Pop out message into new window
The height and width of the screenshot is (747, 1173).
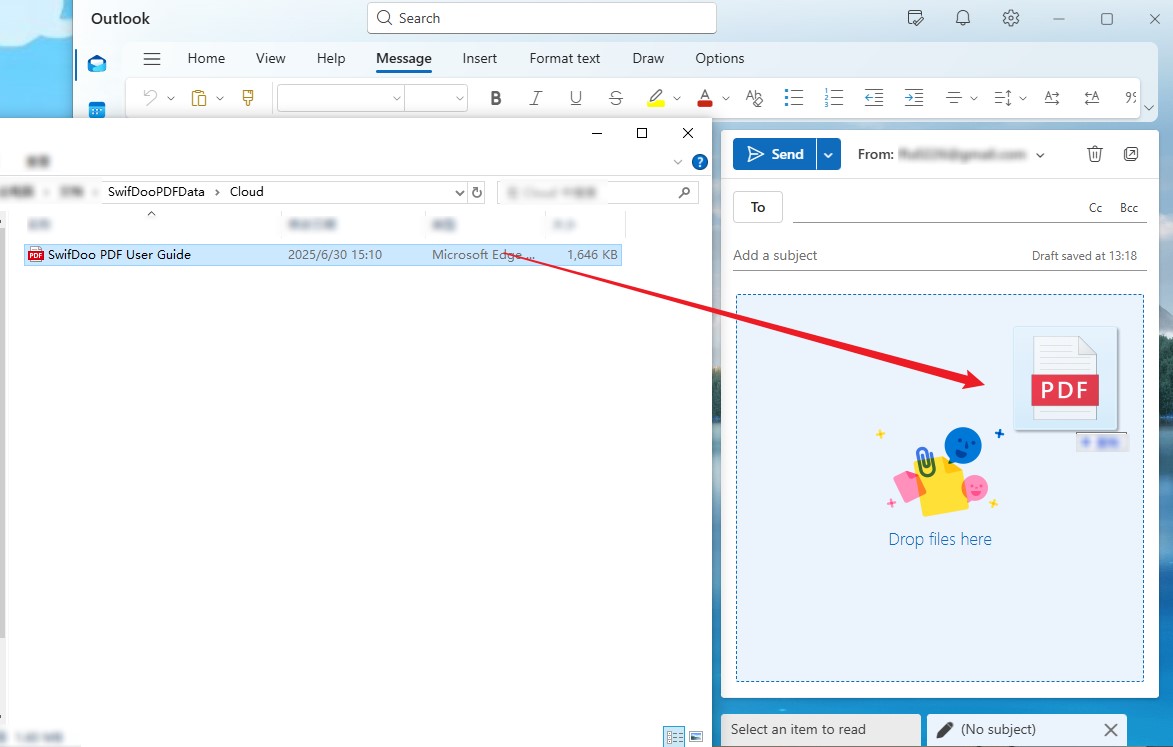tap(1131, 154)
